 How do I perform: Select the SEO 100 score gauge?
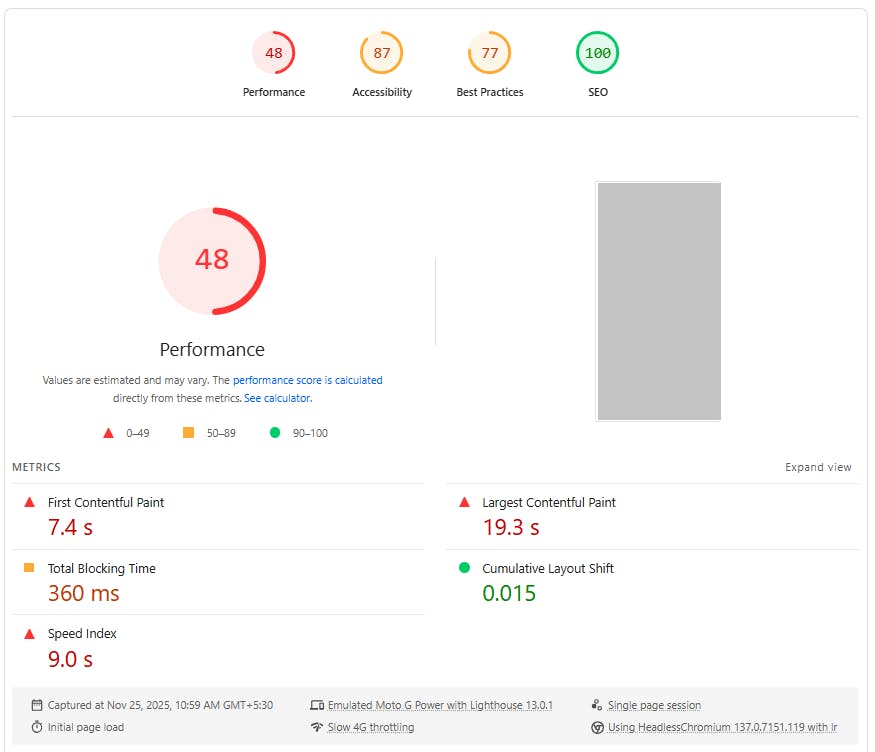click(x=597, y=53)
